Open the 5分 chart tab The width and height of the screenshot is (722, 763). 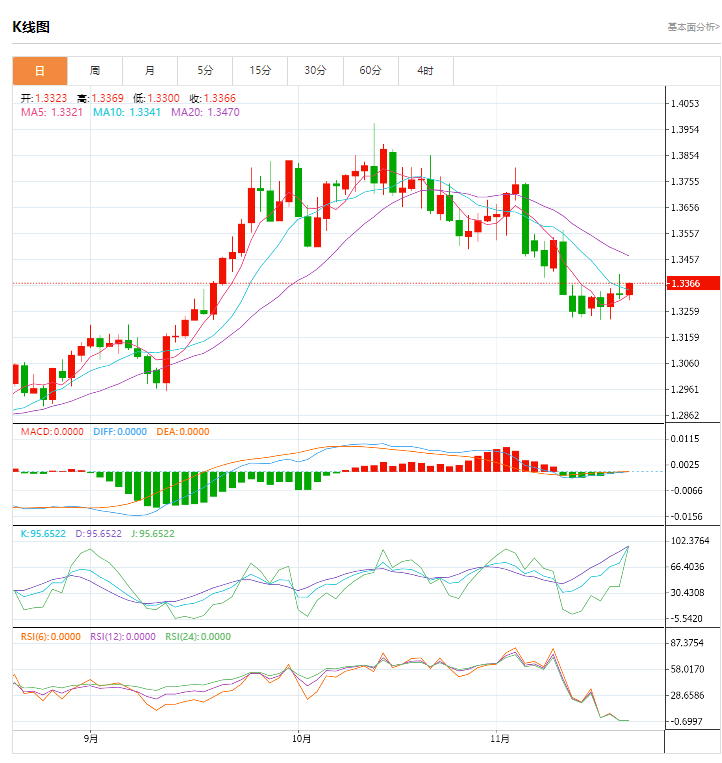click(x=205, y=71)
